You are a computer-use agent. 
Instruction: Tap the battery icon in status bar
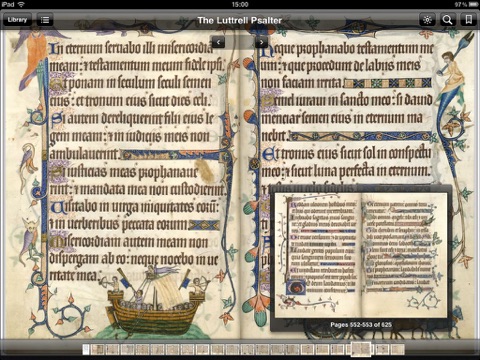[x=473, y=4]
